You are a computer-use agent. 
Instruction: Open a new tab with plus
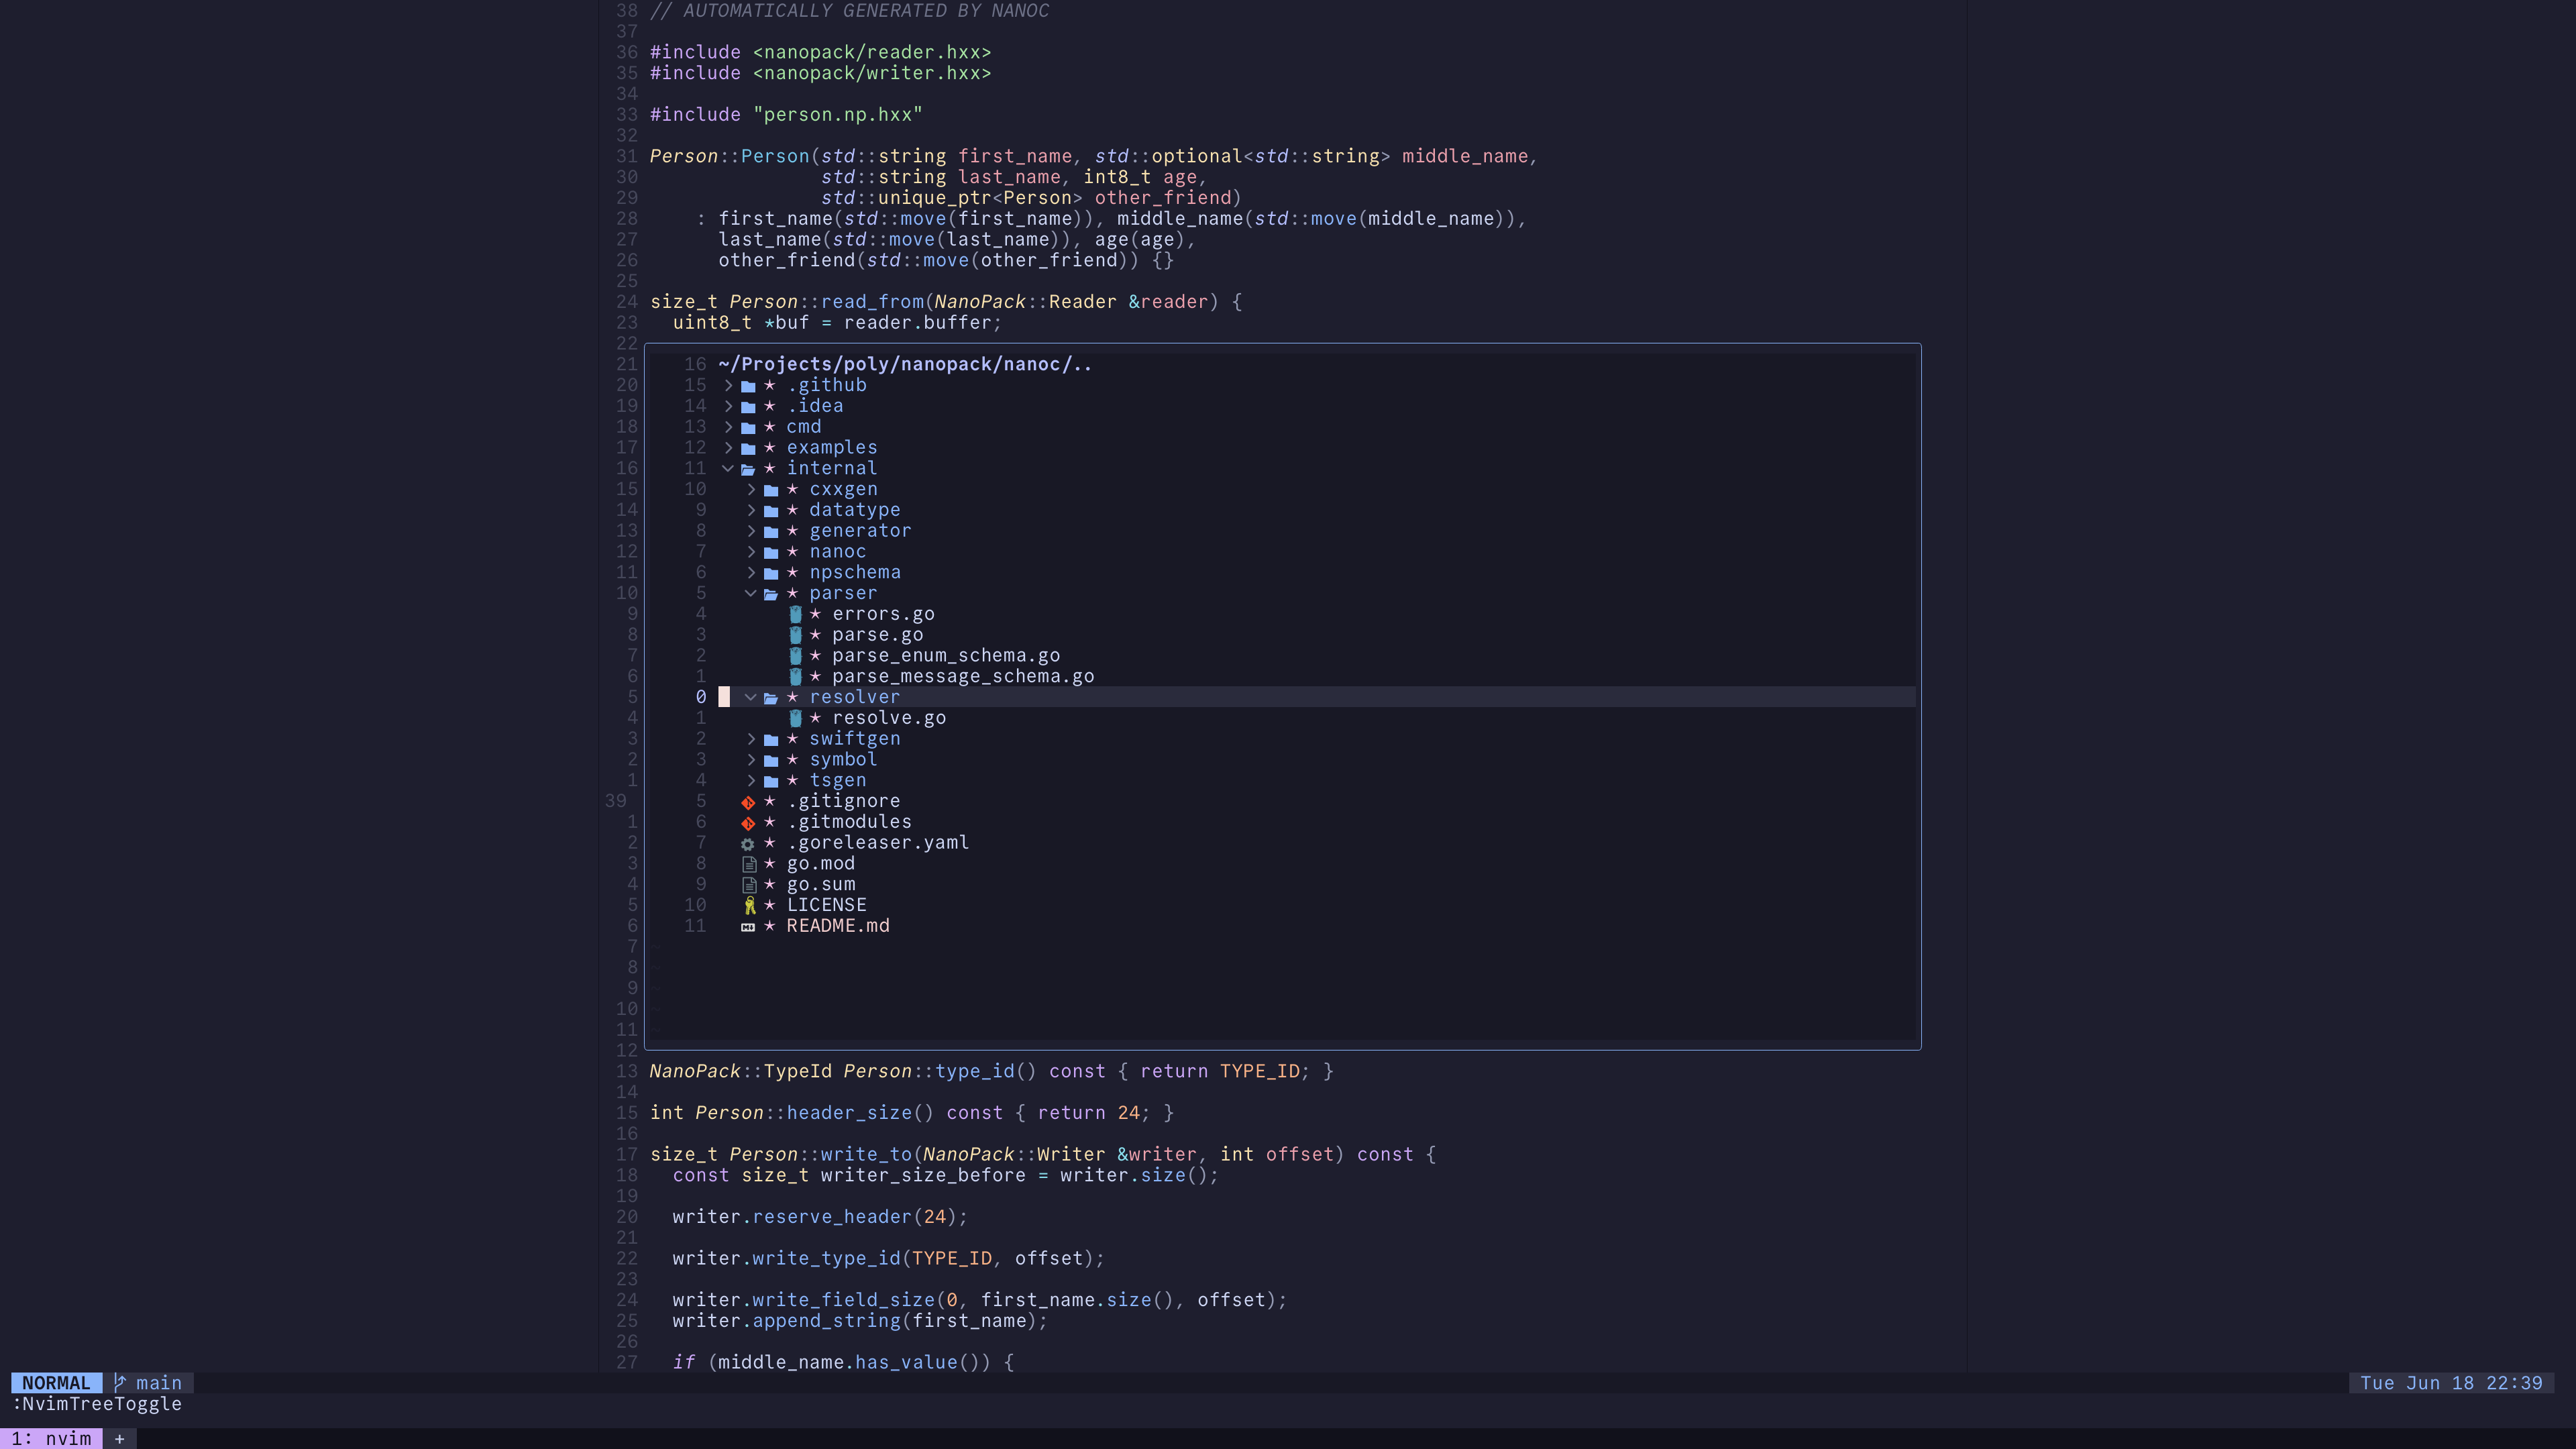point(120,1438)
